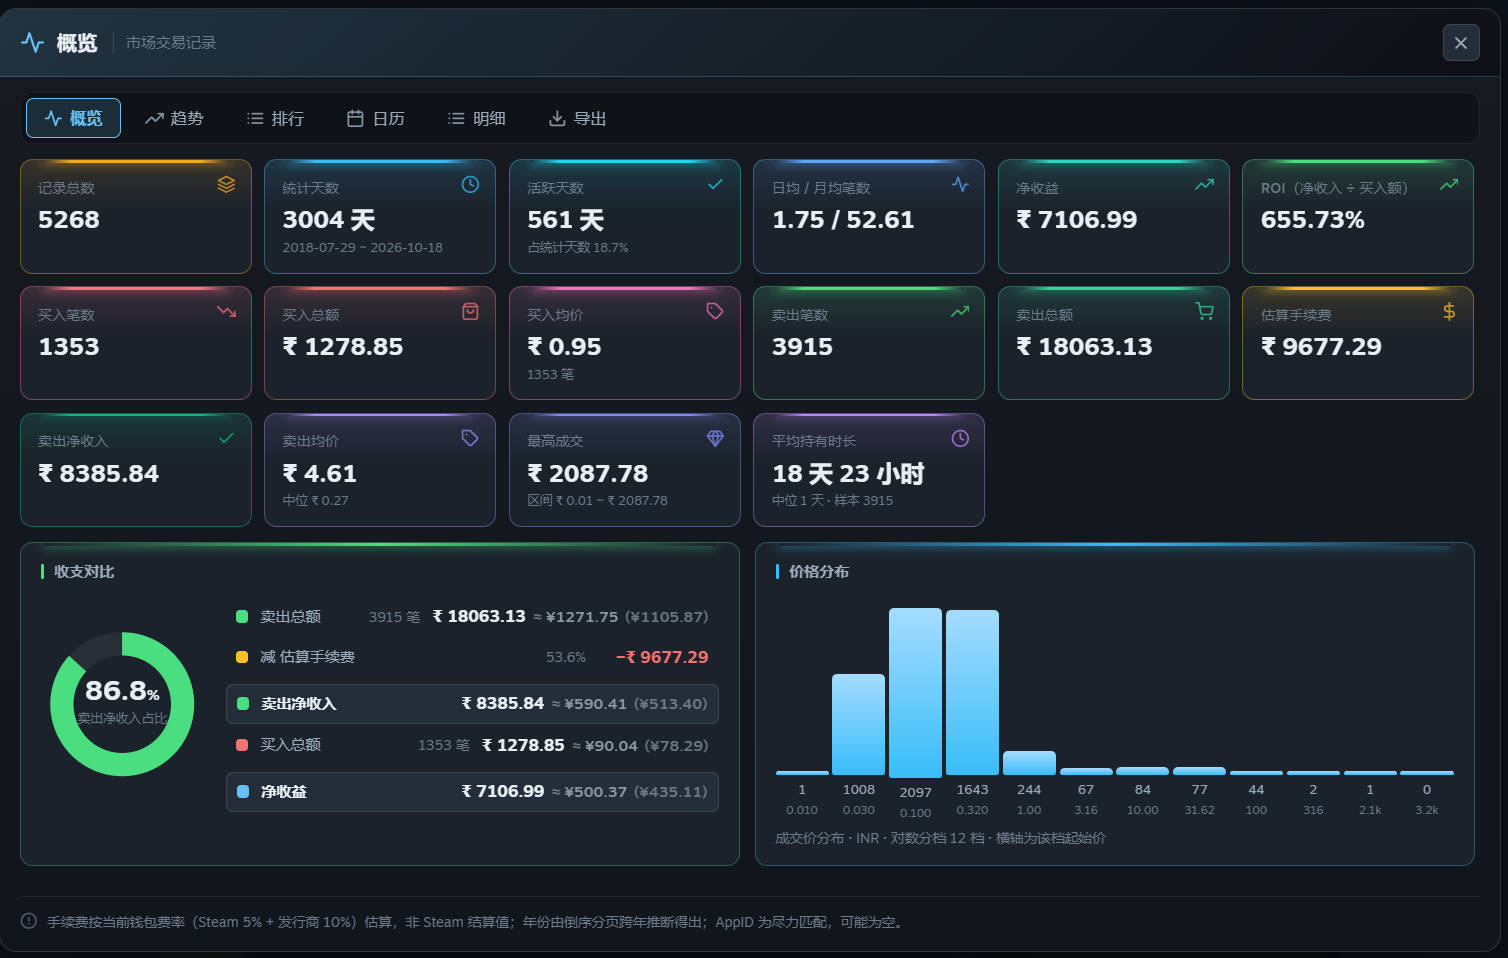Switch to the 趋势 tab
1508x958 pixels.
click(x=174, y=118)
